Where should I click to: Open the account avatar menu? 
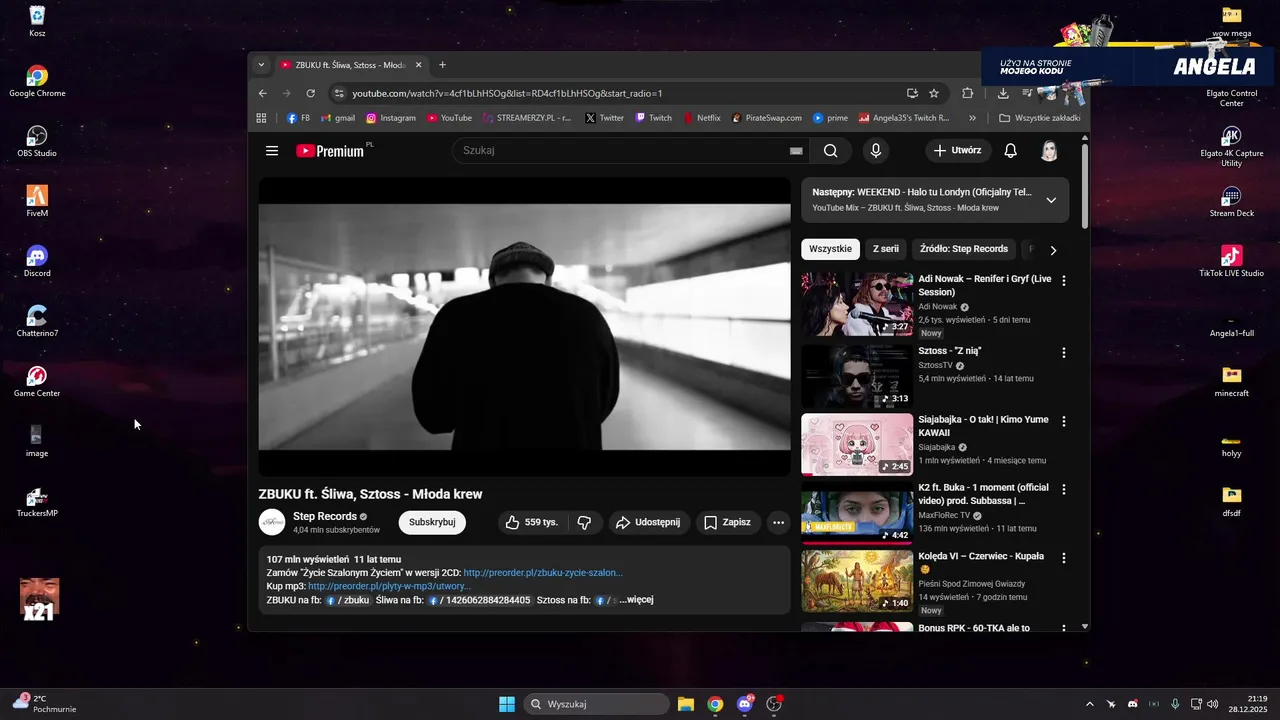point(1049,151)
